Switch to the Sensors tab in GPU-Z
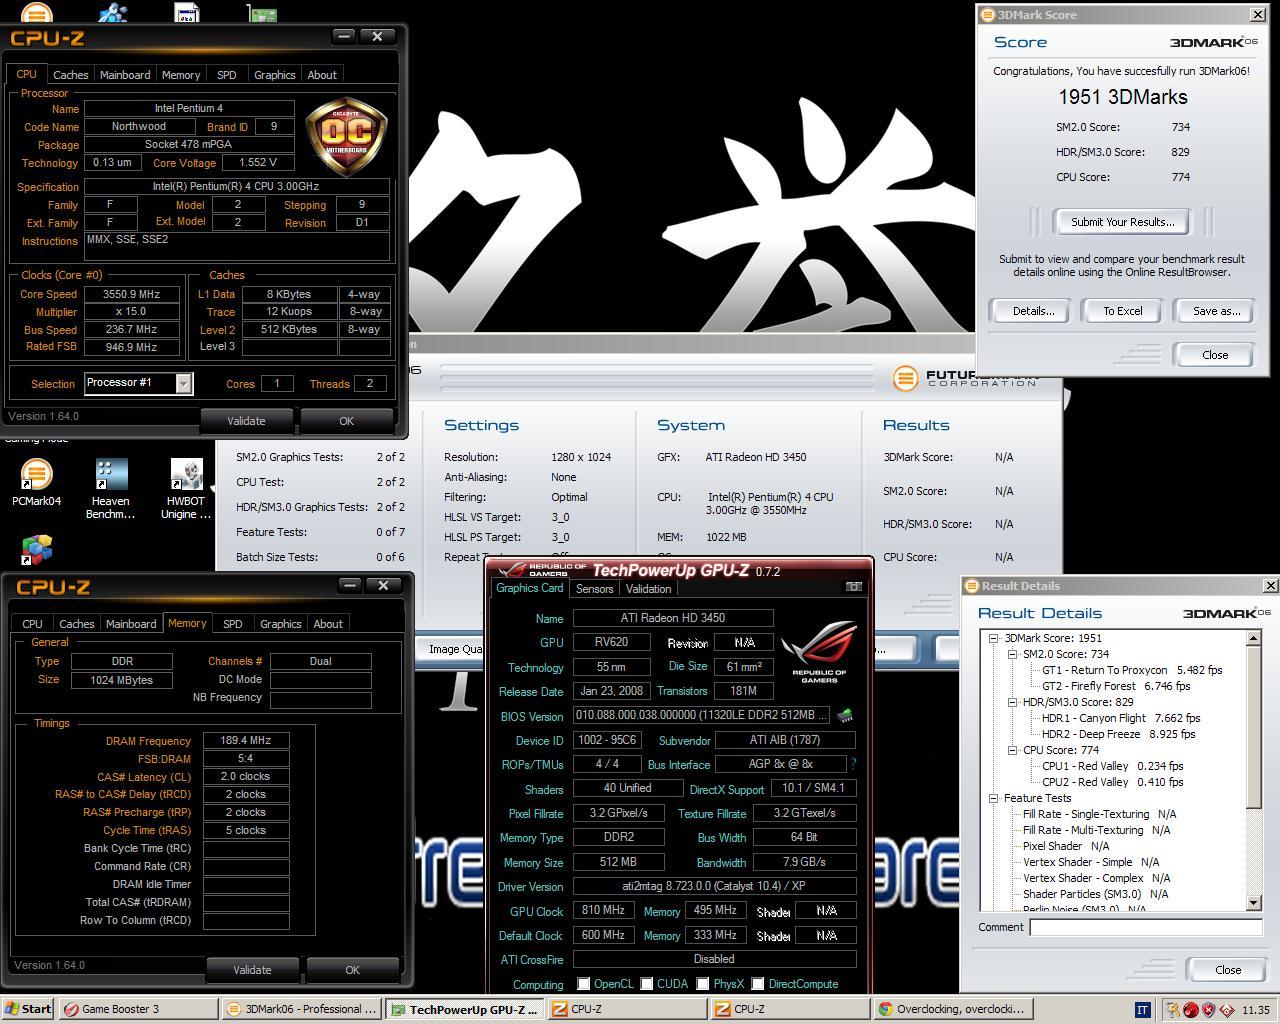The width and height of the screenshot is (1280, 1024). pyautogui.click(x=594, y=589)
